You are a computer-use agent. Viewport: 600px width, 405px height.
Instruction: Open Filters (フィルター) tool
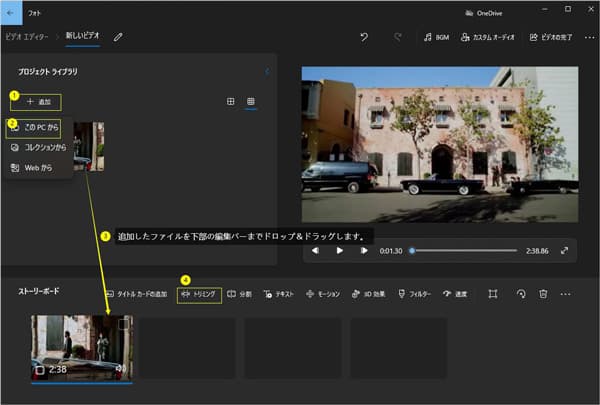(x=416, y=294)
